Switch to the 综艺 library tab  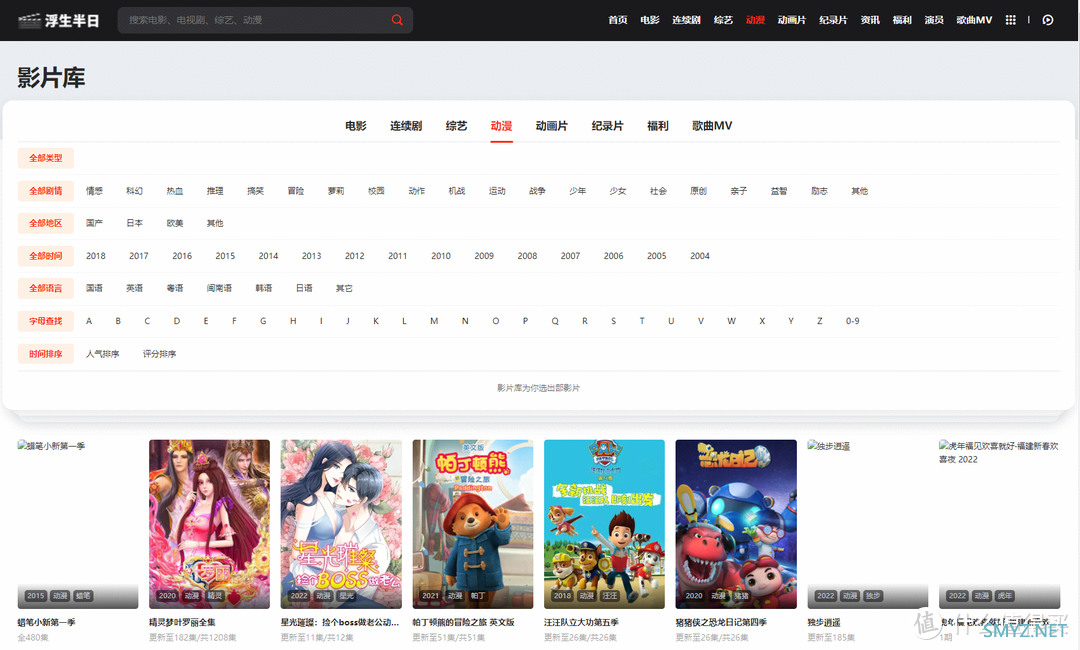[456, 126]
